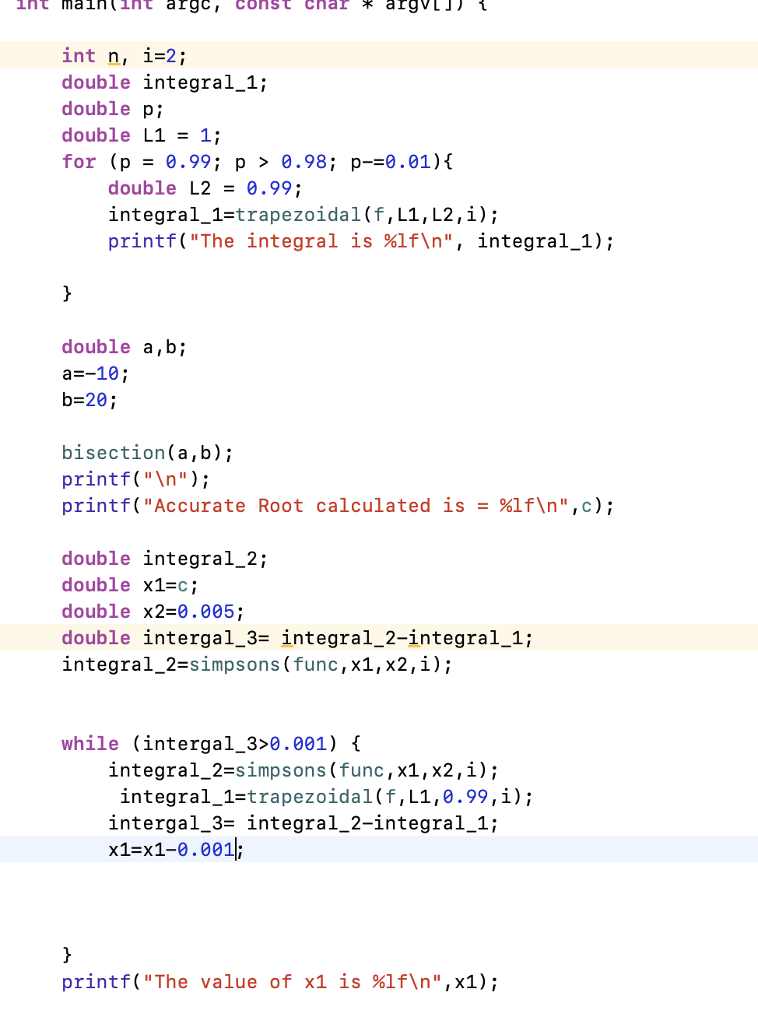Viewport: 758px width, 1024px height.
Task: Click the 'b=20;' assignment
Action: click(89, 400)
